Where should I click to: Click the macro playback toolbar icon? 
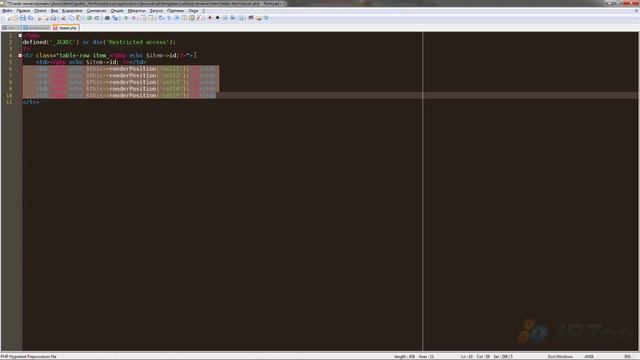point(225,18)
